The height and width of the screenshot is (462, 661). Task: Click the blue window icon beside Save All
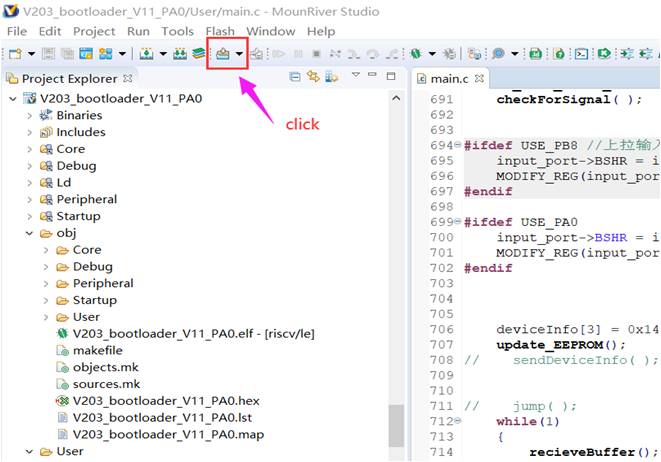86,54
